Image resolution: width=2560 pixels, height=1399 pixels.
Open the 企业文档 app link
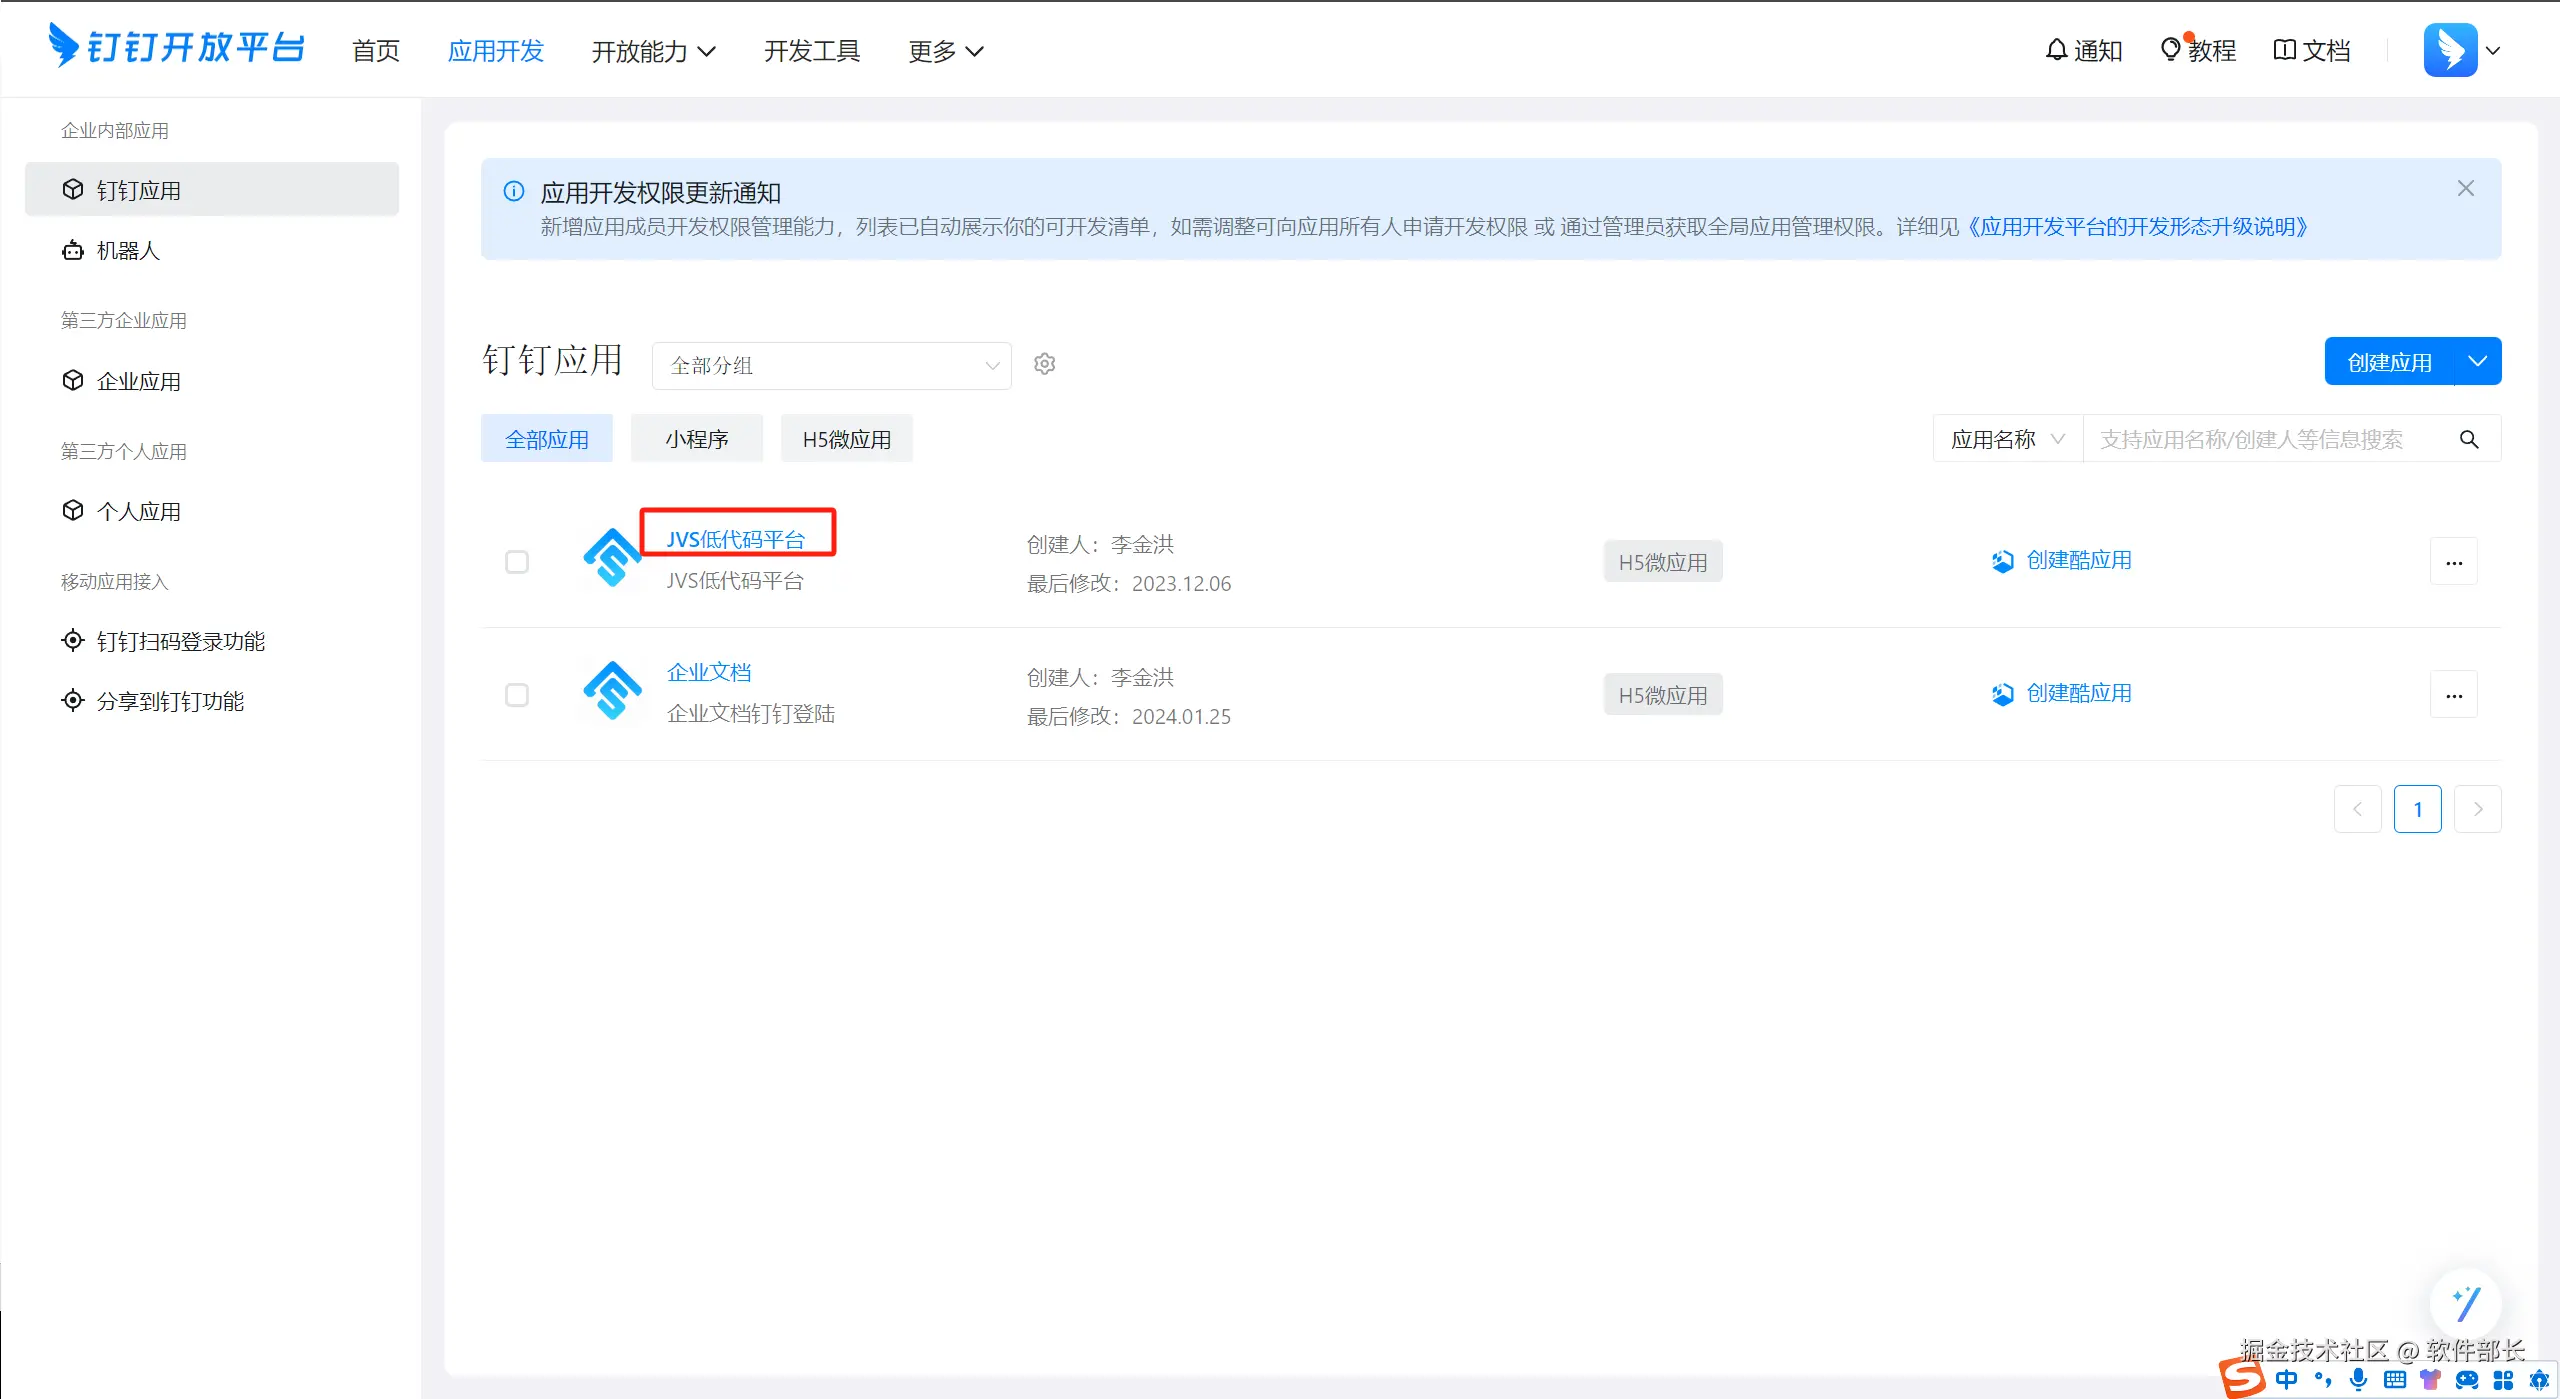(x=708, y=672)
